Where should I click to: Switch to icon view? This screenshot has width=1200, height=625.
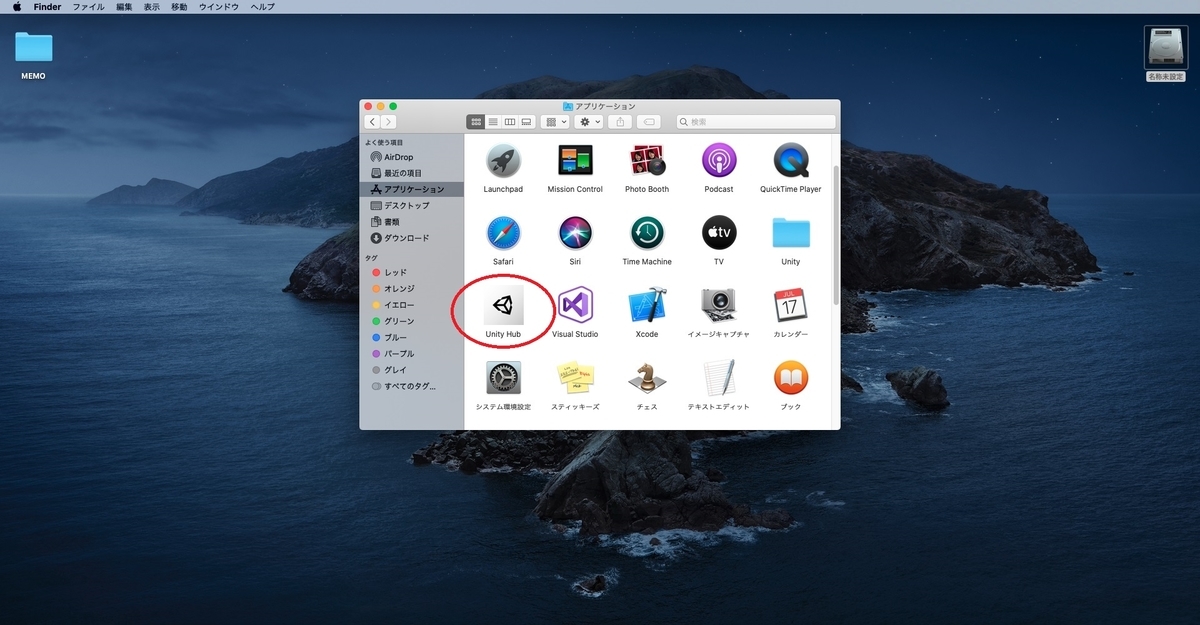tap(476, 122)
